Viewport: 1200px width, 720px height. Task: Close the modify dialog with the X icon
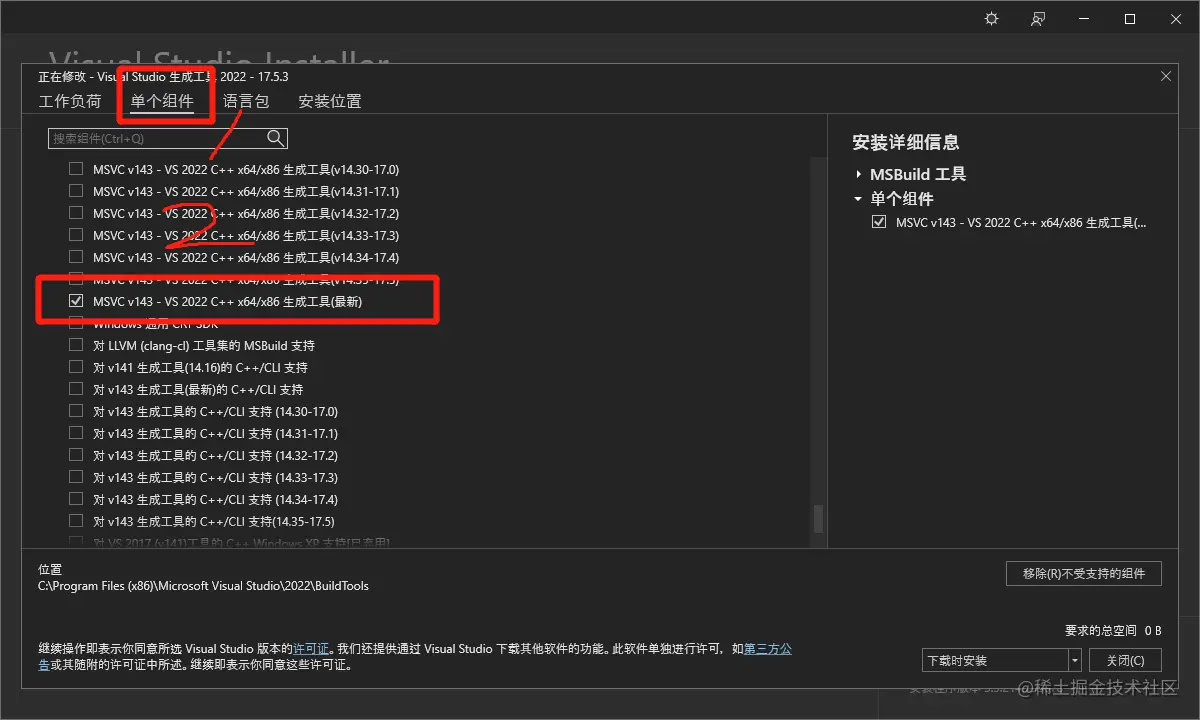point(1166,76)
